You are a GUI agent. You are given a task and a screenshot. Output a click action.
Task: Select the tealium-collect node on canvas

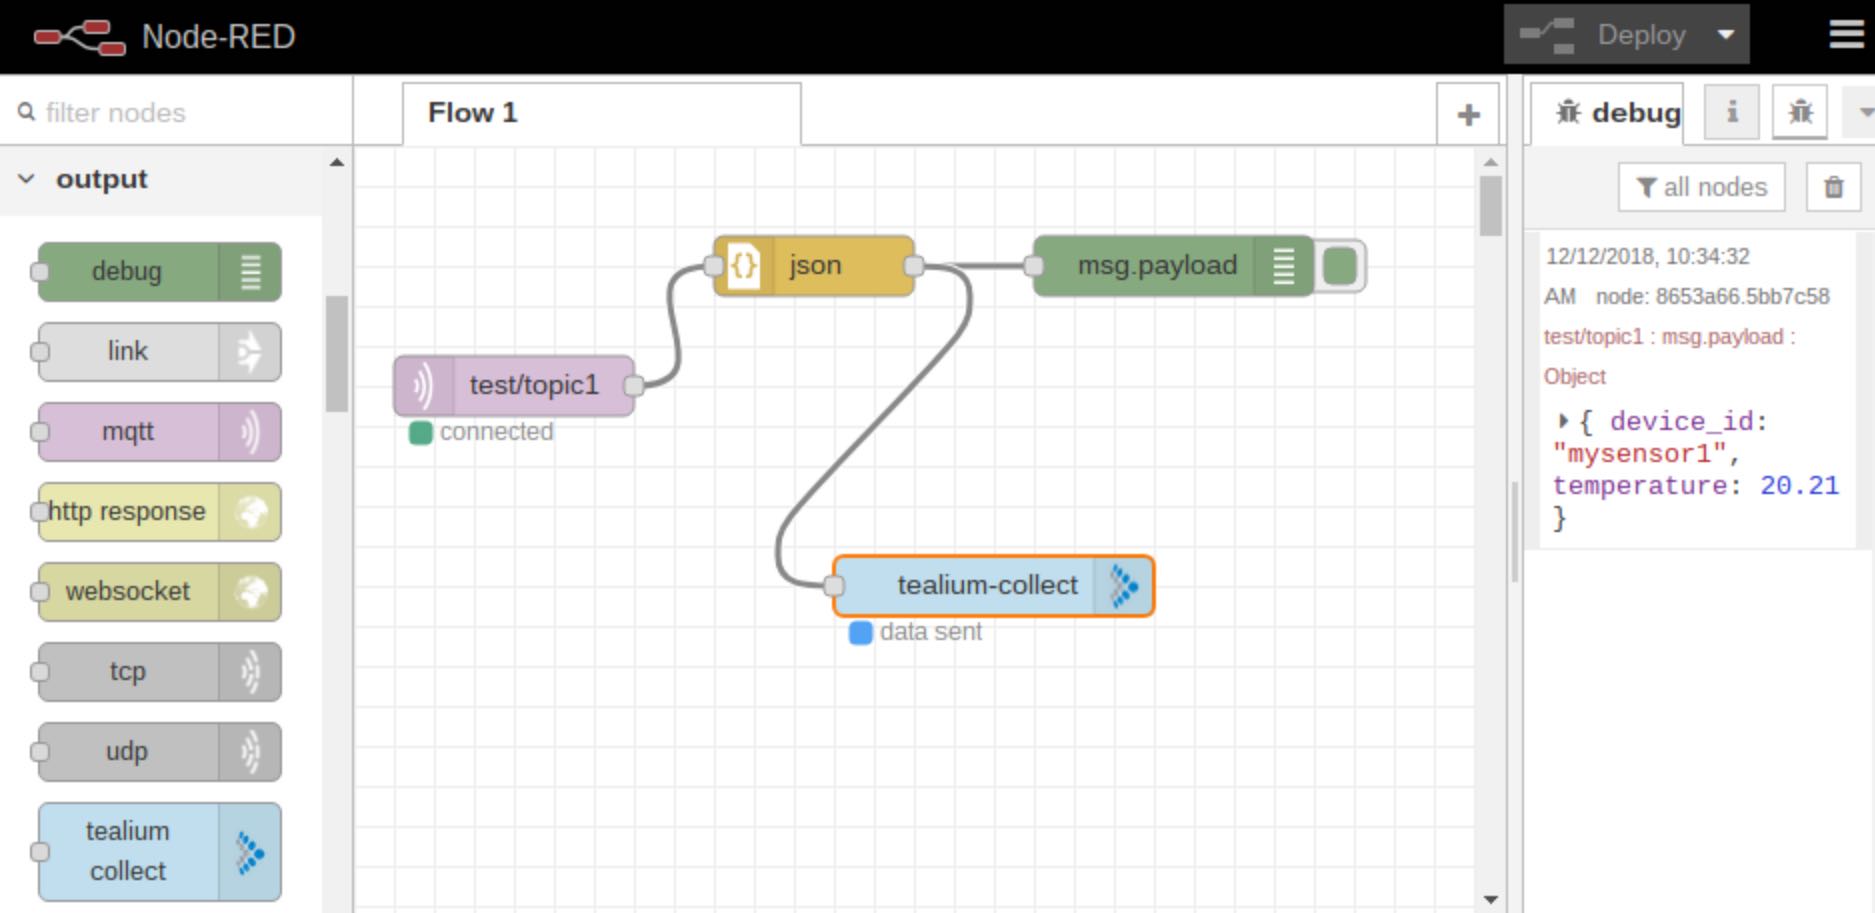point(993,585)
